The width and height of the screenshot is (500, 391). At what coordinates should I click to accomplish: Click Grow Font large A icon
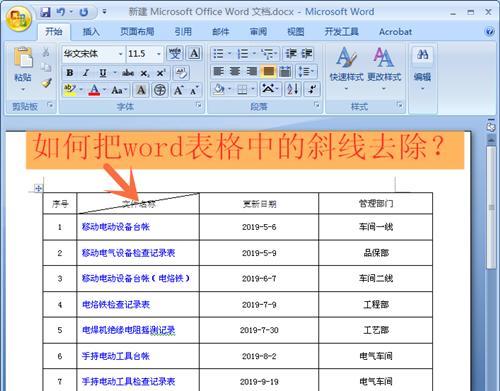(179, 90)
